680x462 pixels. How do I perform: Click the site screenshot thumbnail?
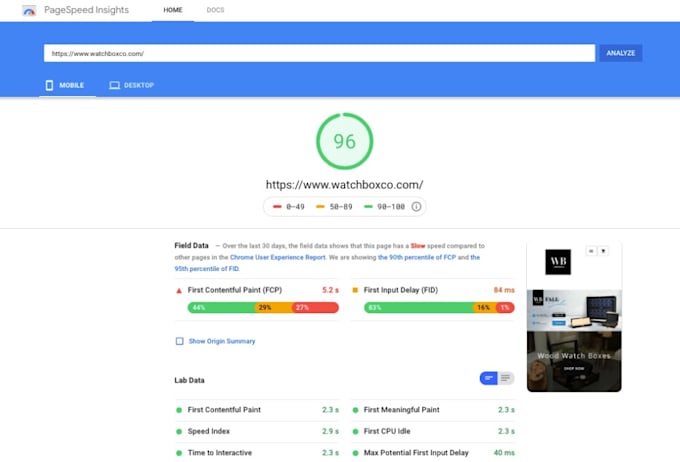click(574, 316)
